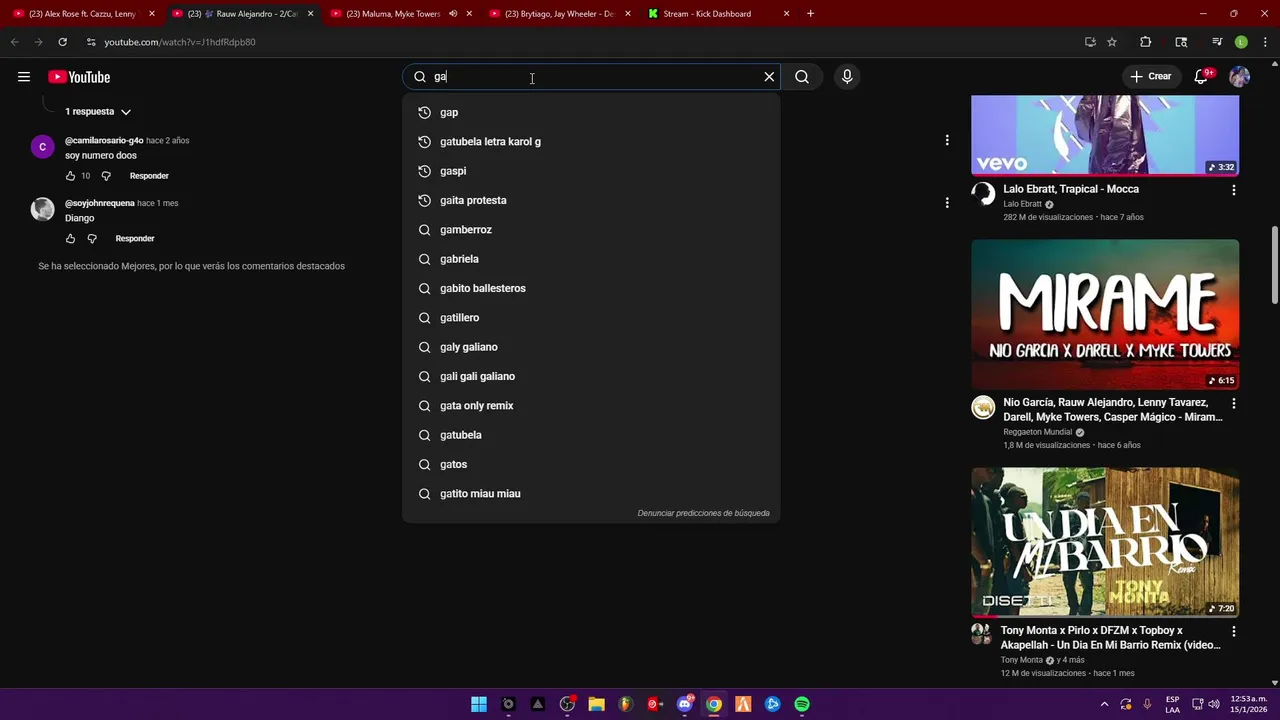Open options for the @camilarosario-g4o comment
This screenshot has height=720, width=1280.
click(x=947, y=140)
